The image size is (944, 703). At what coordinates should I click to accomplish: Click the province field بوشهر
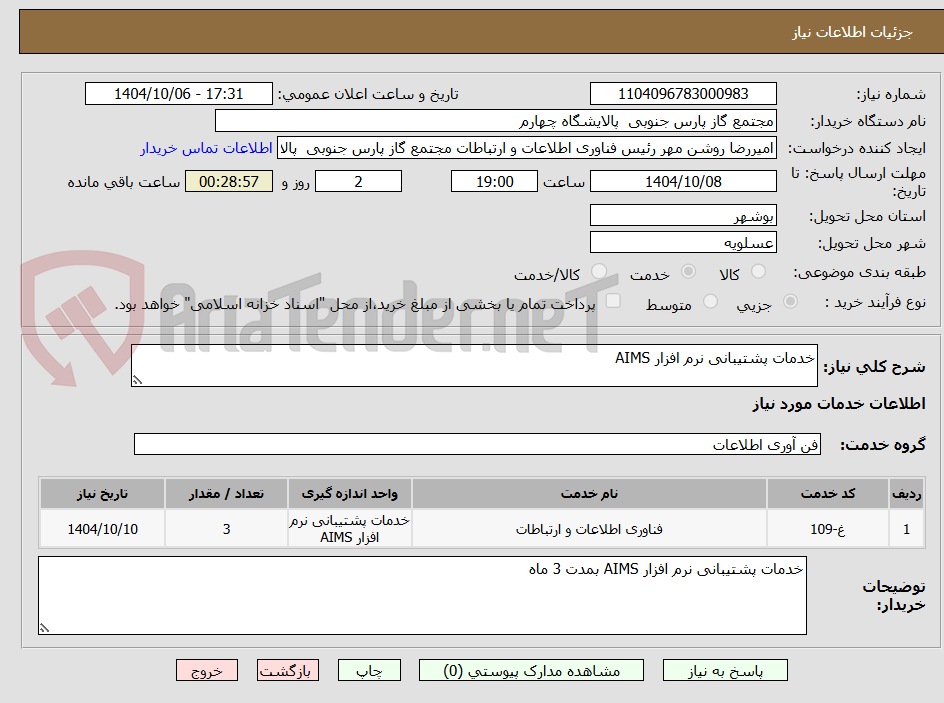pyautogui.click(x=683, y=215)
